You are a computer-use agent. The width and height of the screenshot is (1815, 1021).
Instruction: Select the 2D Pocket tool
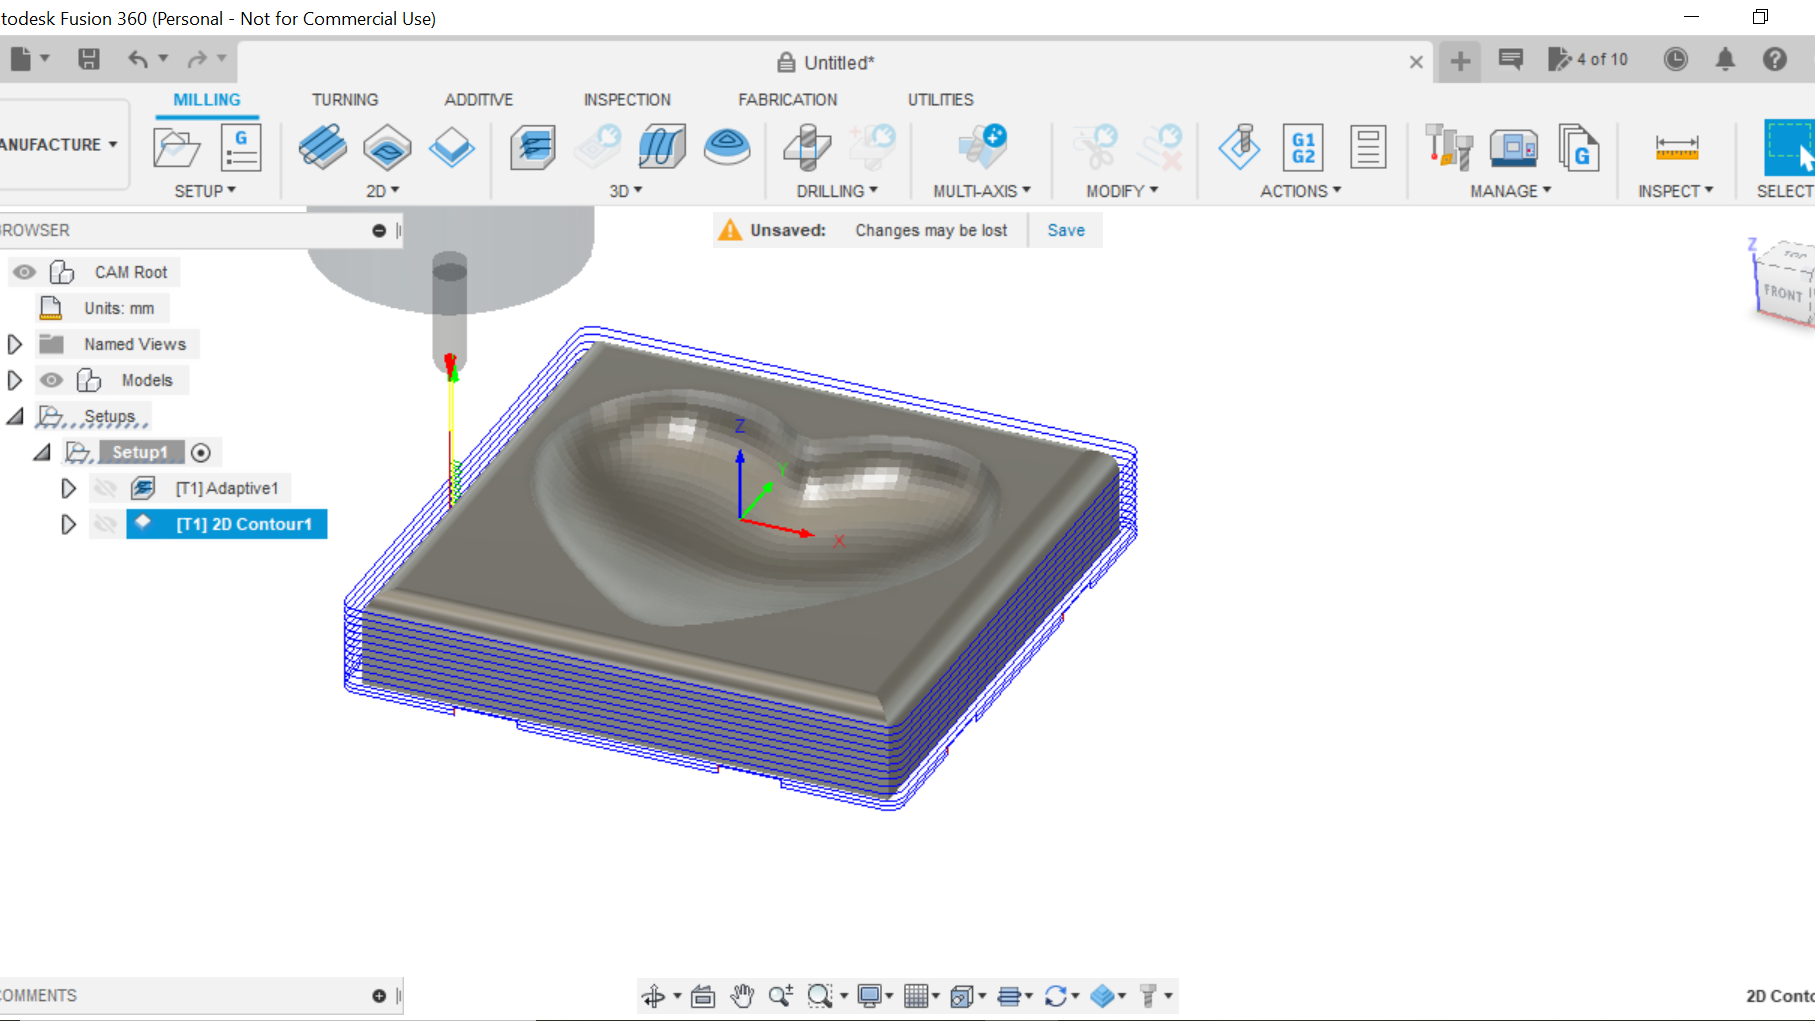point(387,147)
